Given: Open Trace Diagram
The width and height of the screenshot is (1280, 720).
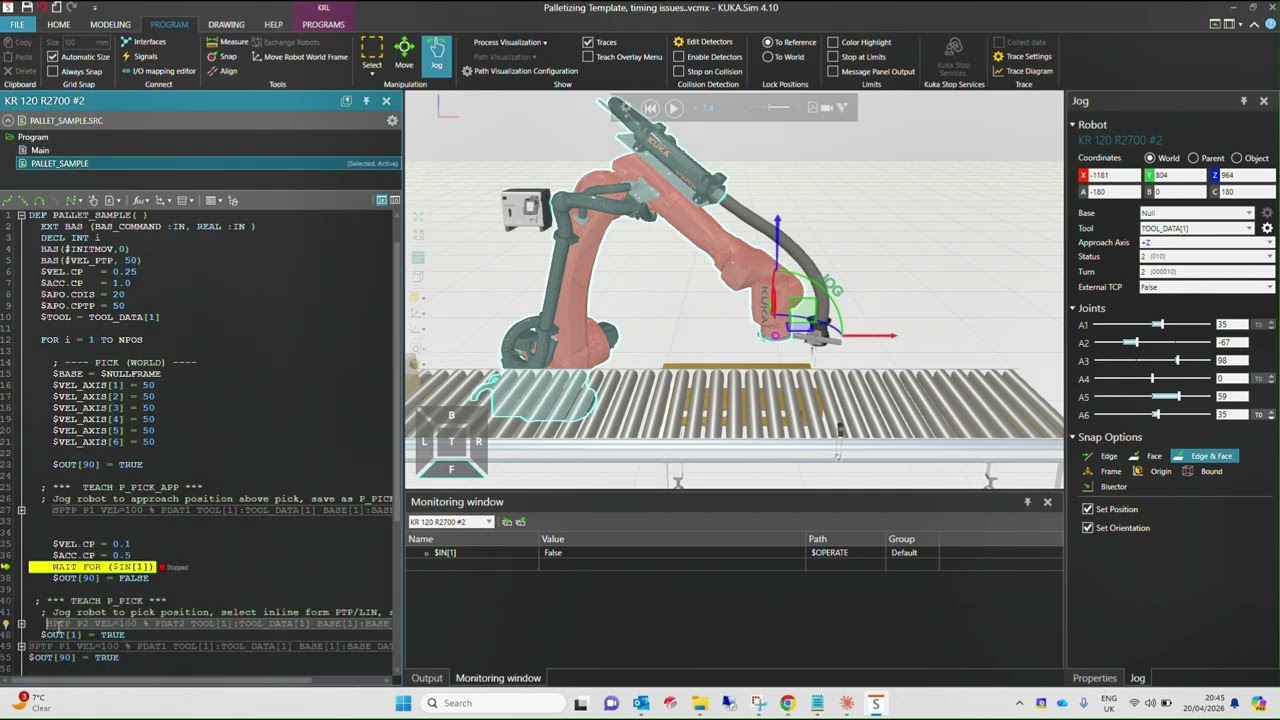Looking at the screenshot, I should 1023,71.
